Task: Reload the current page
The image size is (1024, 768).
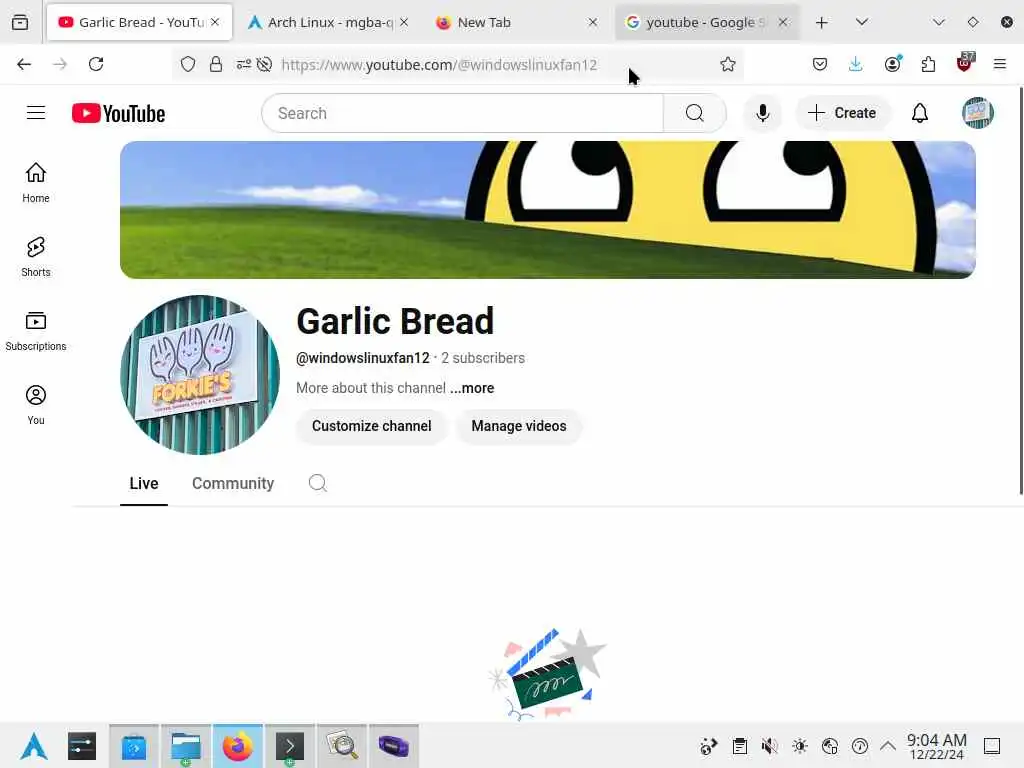Action: tap(96, 64)
